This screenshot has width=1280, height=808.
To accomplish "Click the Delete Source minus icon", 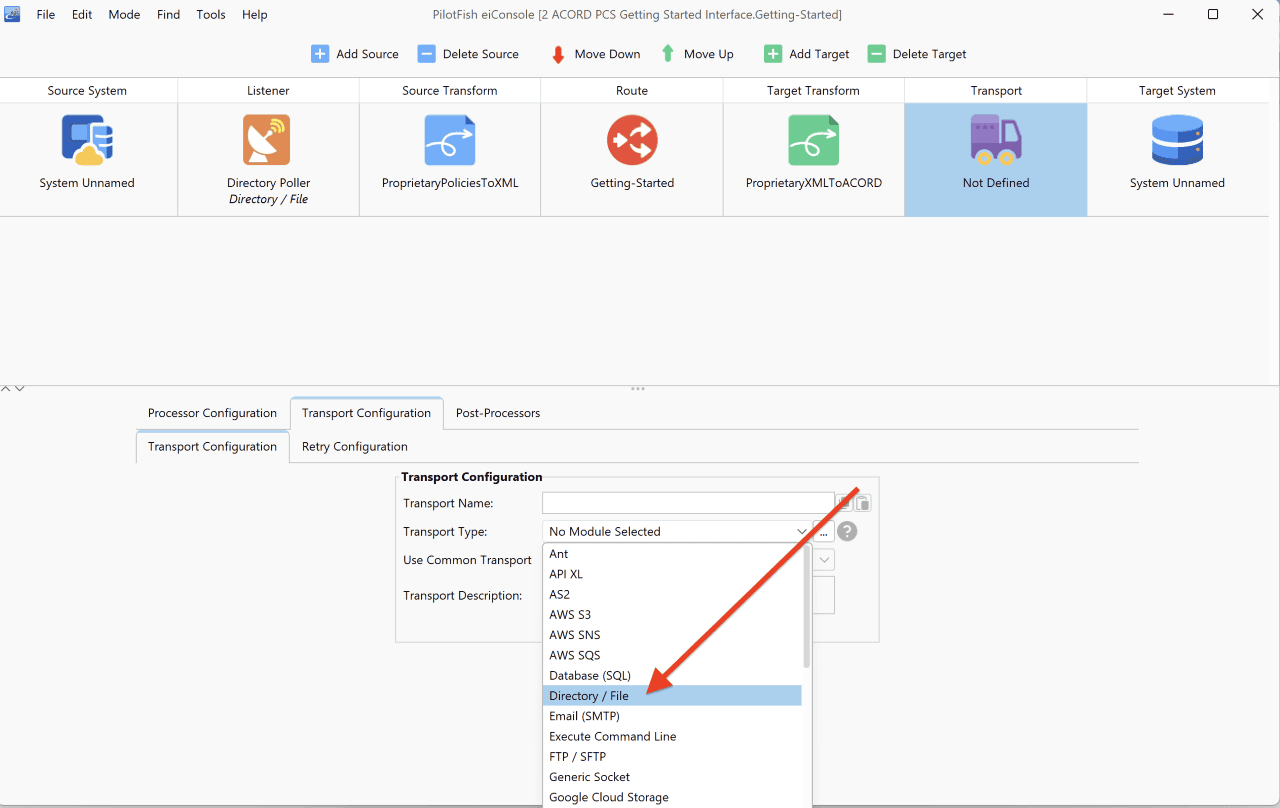I will click(427, 54).
